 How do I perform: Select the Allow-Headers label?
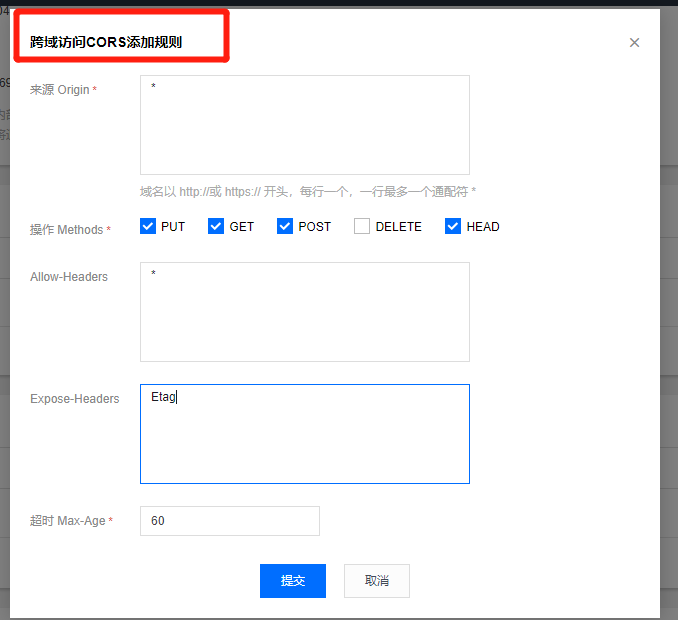click(69, 277)
